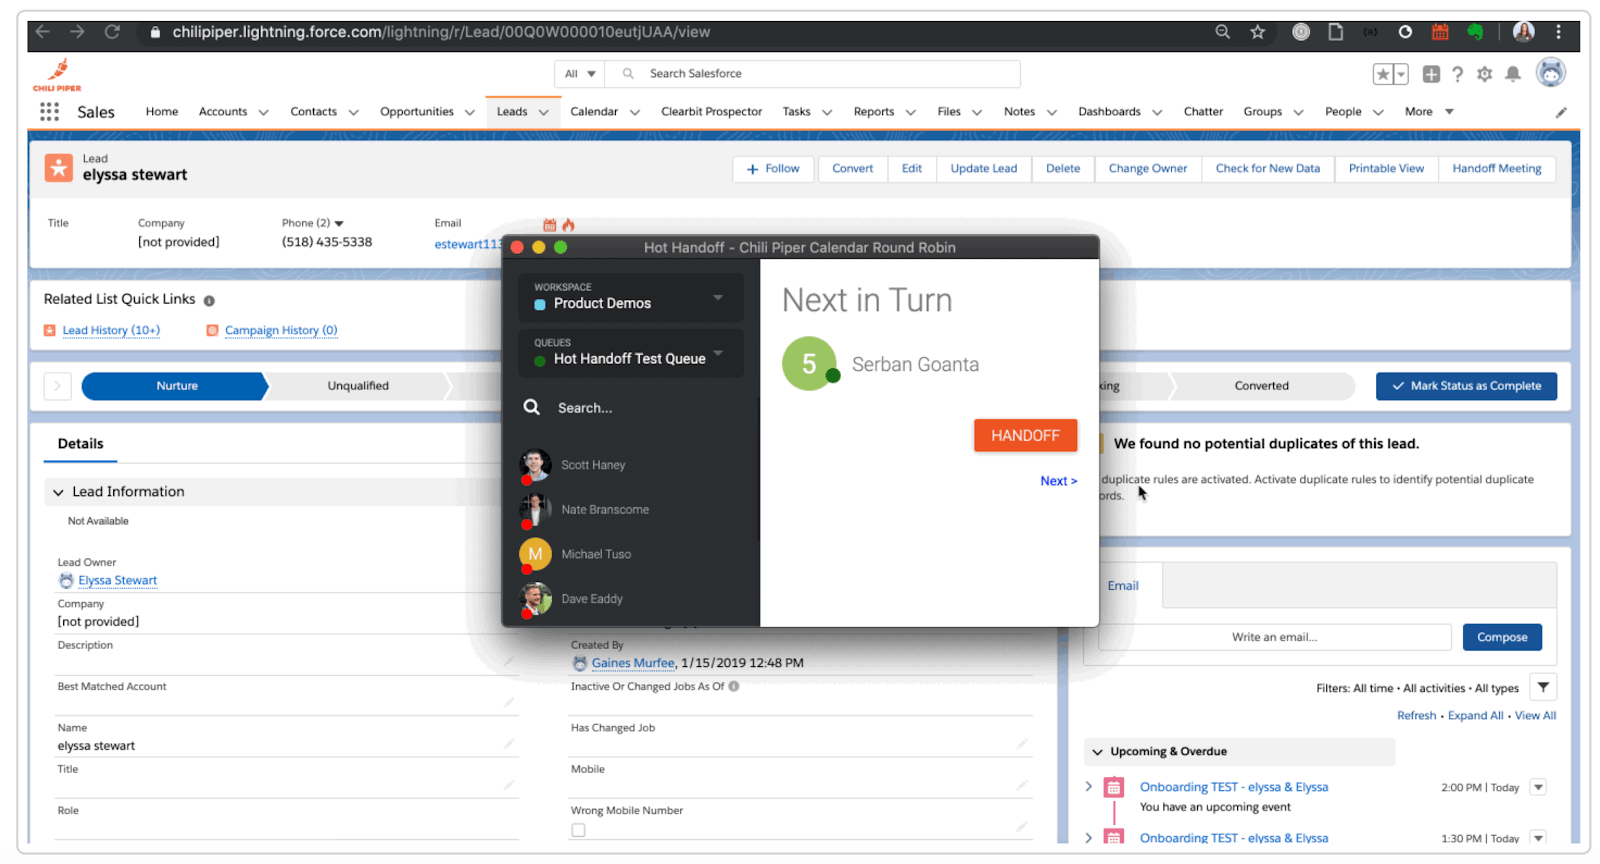Click the Write an email field
Screen dimensions: 1600x864
pos(1275,637)
